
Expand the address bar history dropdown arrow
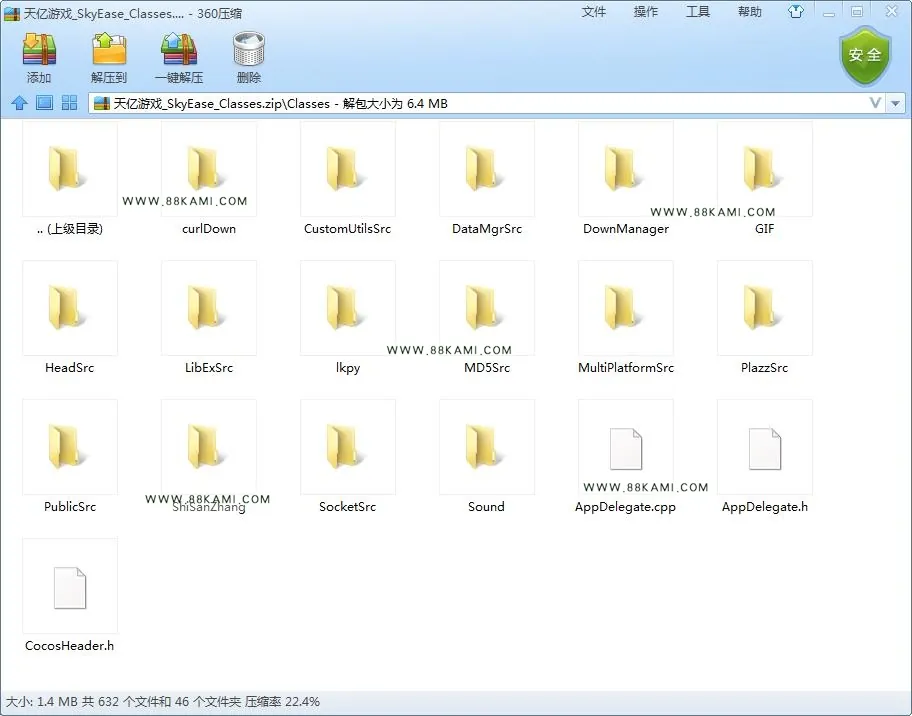coord(896,104)
